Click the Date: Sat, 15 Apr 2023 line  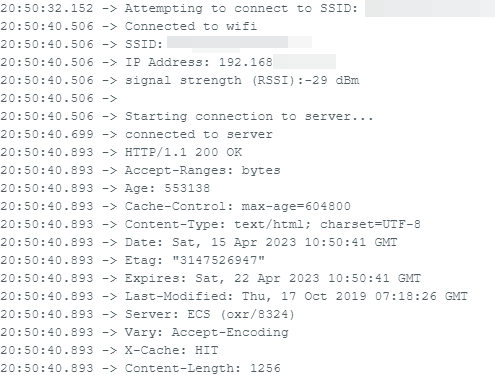pos(199,242)
